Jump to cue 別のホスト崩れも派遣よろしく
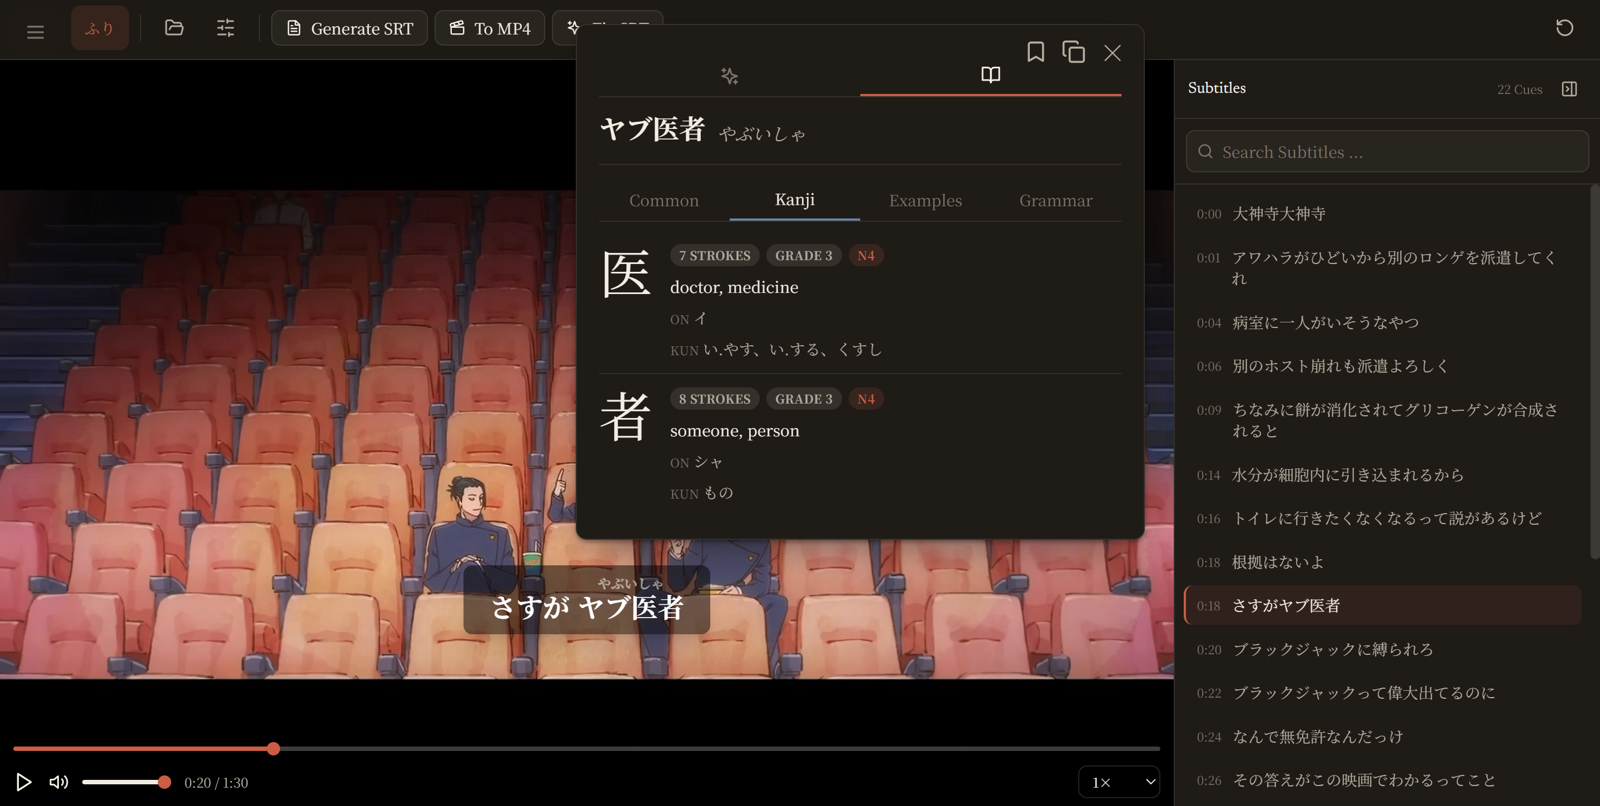 point(1383,366)
